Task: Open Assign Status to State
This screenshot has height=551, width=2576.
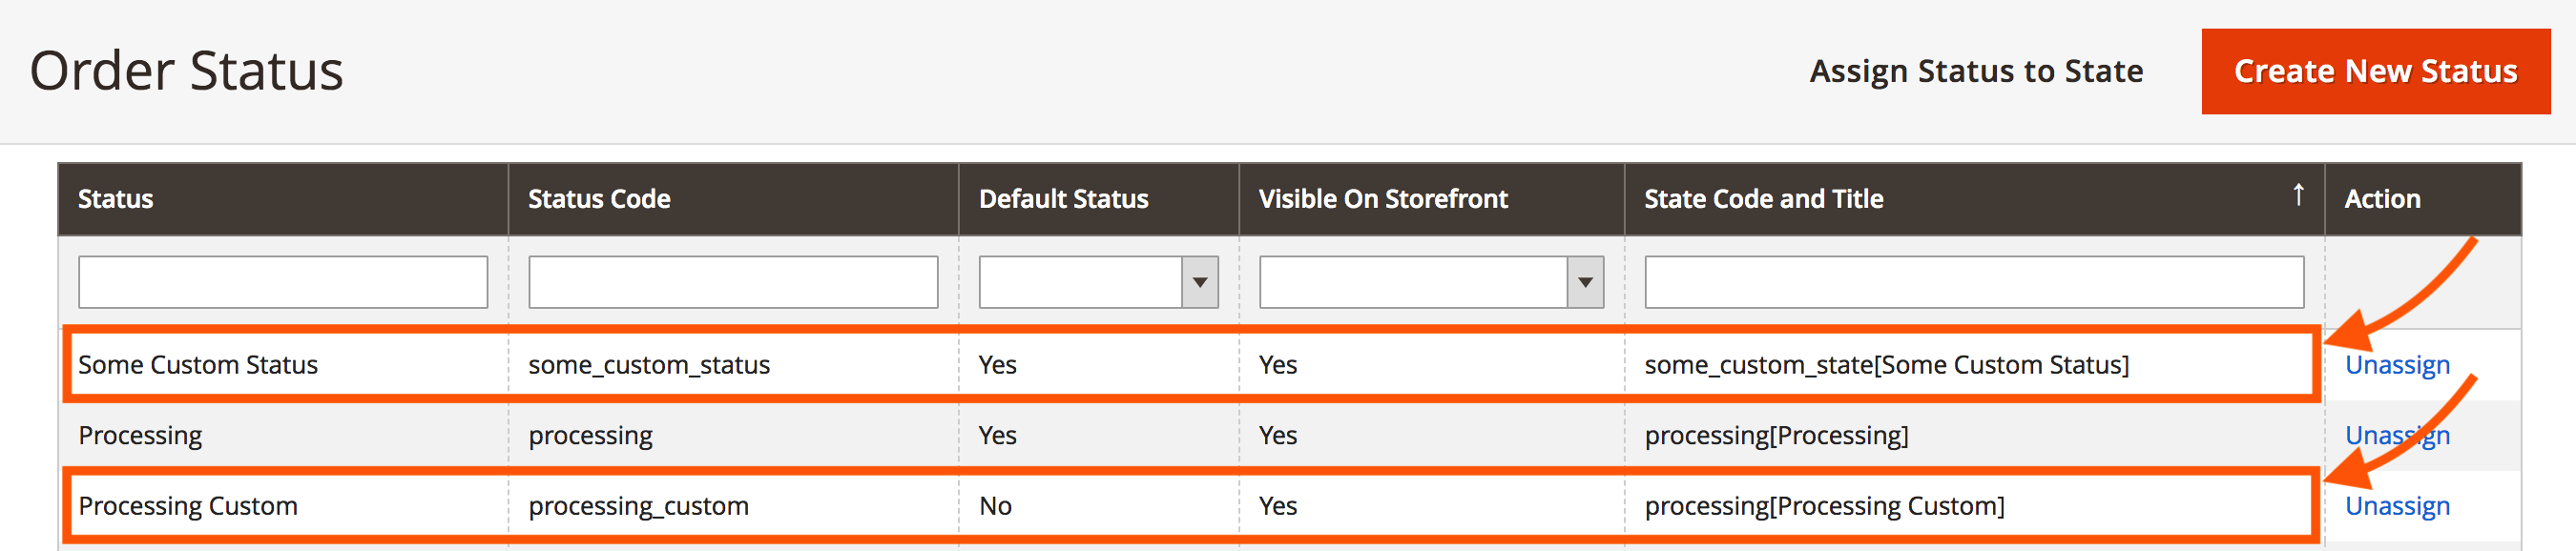Action: [1976, 71]
